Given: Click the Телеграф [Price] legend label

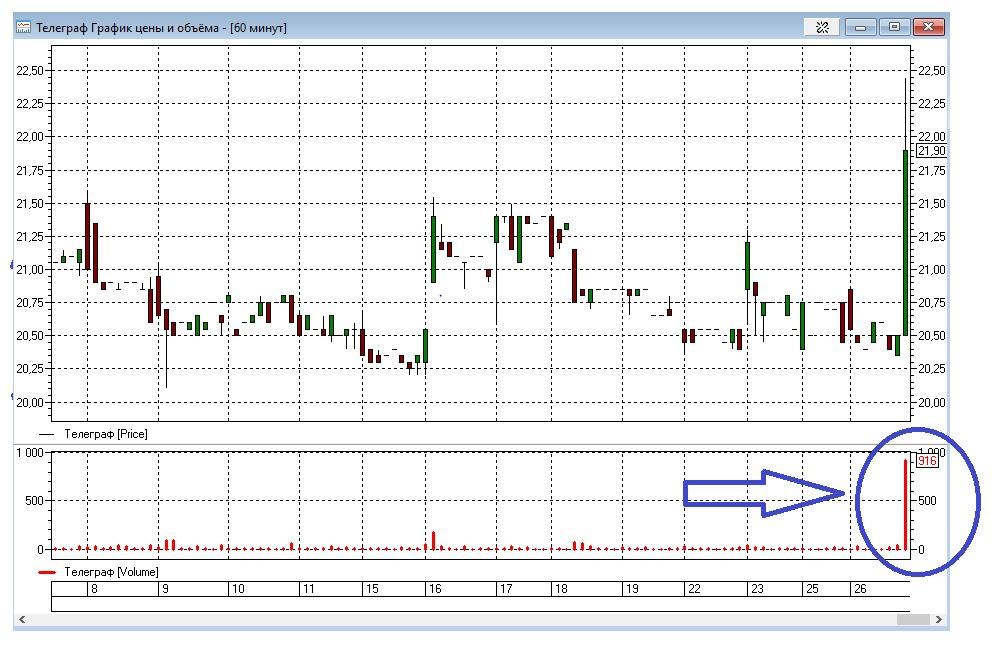Looking at the screenshot, I should point(105,434).
